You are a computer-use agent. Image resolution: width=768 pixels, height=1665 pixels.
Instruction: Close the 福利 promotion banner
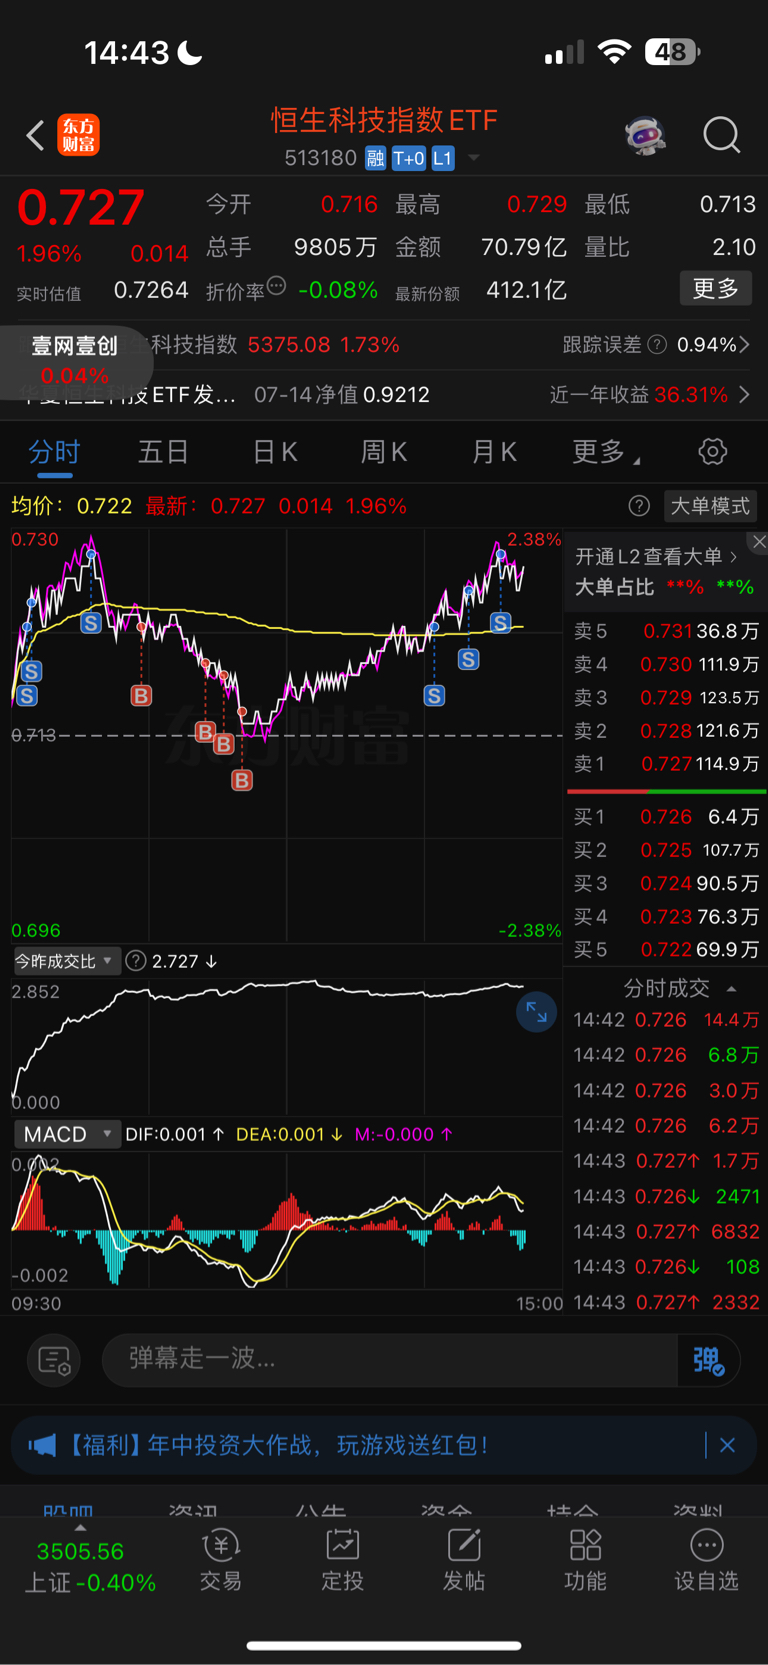pos(727,1445)
